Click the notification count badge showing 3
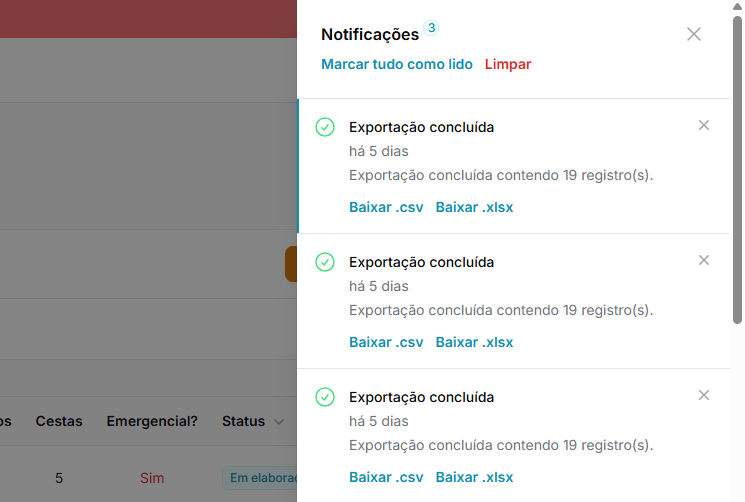Viewport: 745px width, 502px height. (x=431, y=28)
